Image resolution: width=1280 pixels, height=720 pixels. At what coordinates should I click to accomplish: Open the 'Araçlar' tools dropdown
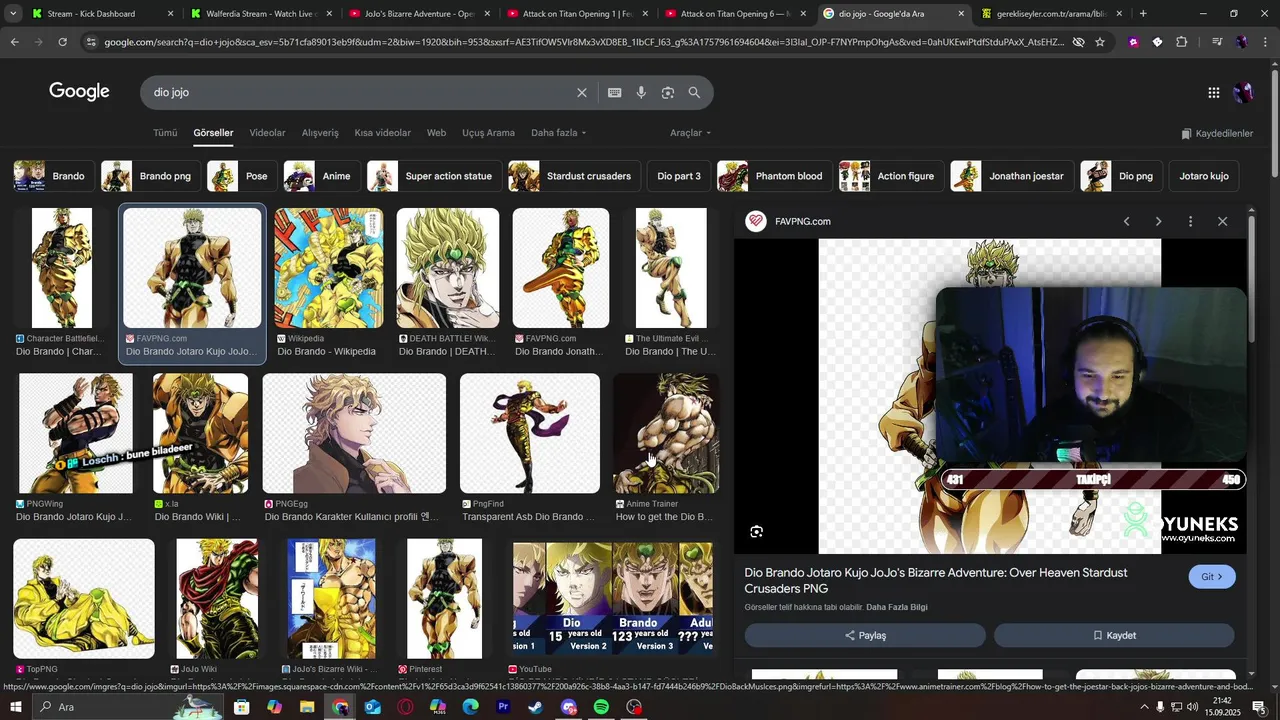(690, 133)
